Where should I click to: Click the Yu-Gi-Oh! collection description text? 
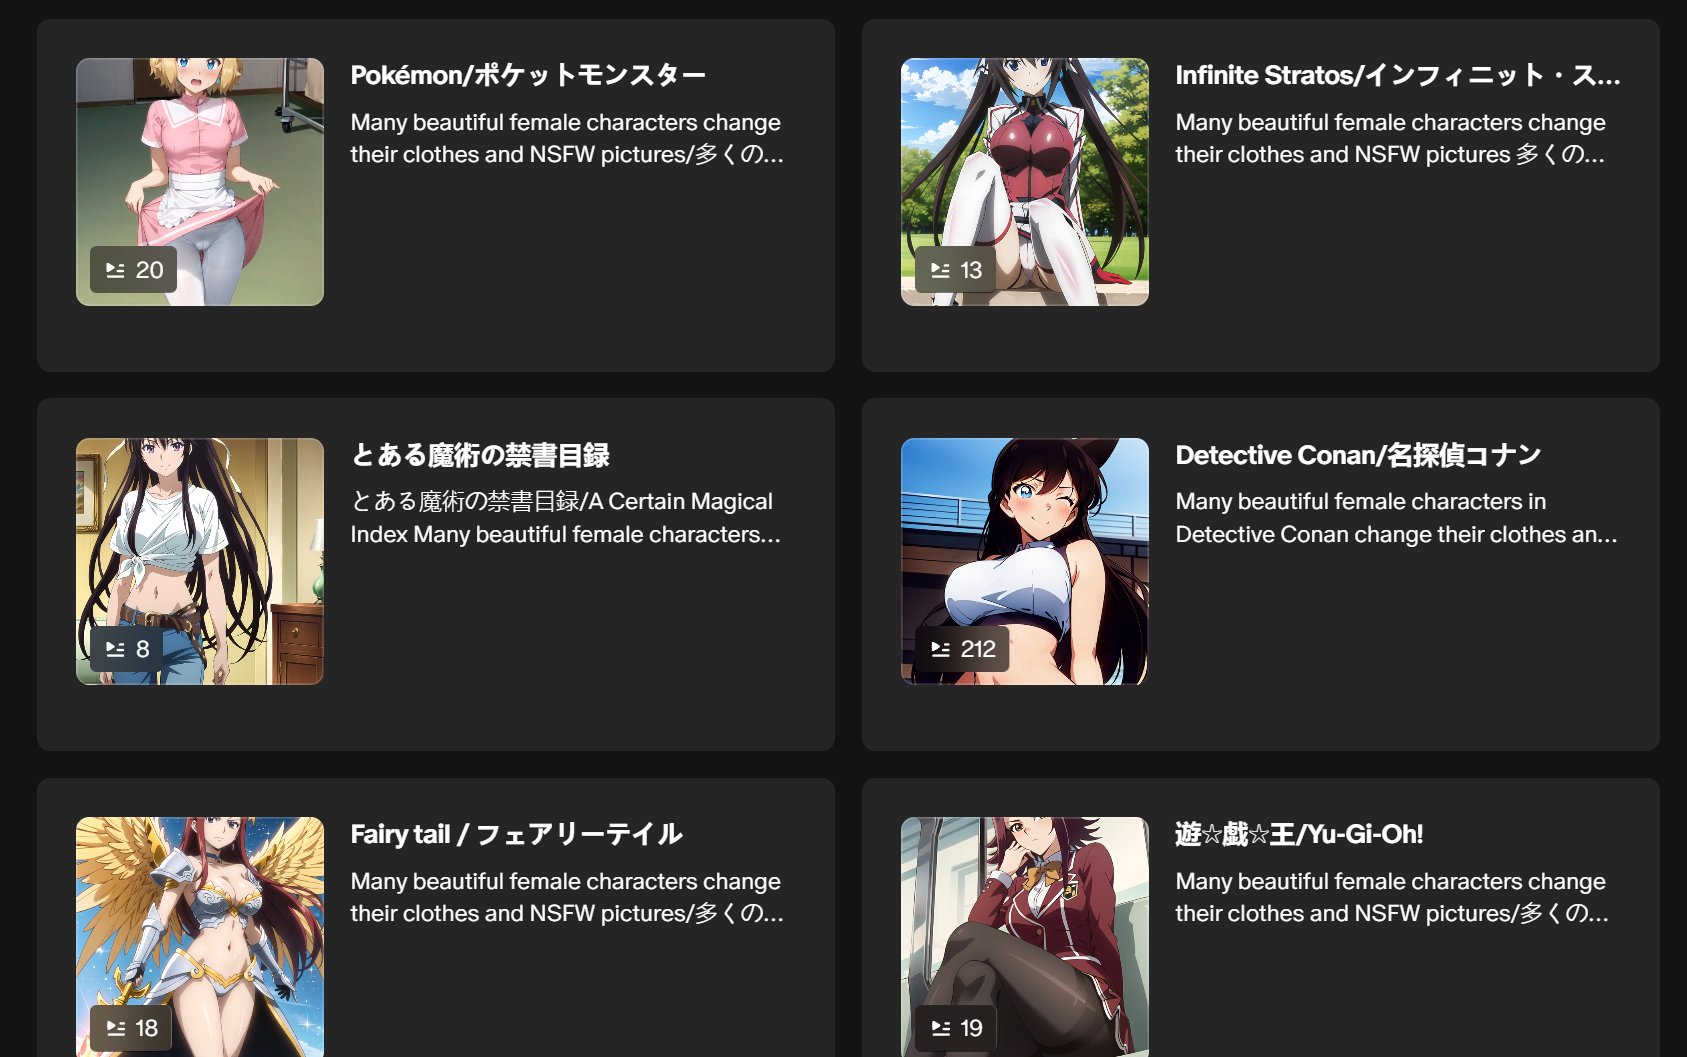(1392, 897)
